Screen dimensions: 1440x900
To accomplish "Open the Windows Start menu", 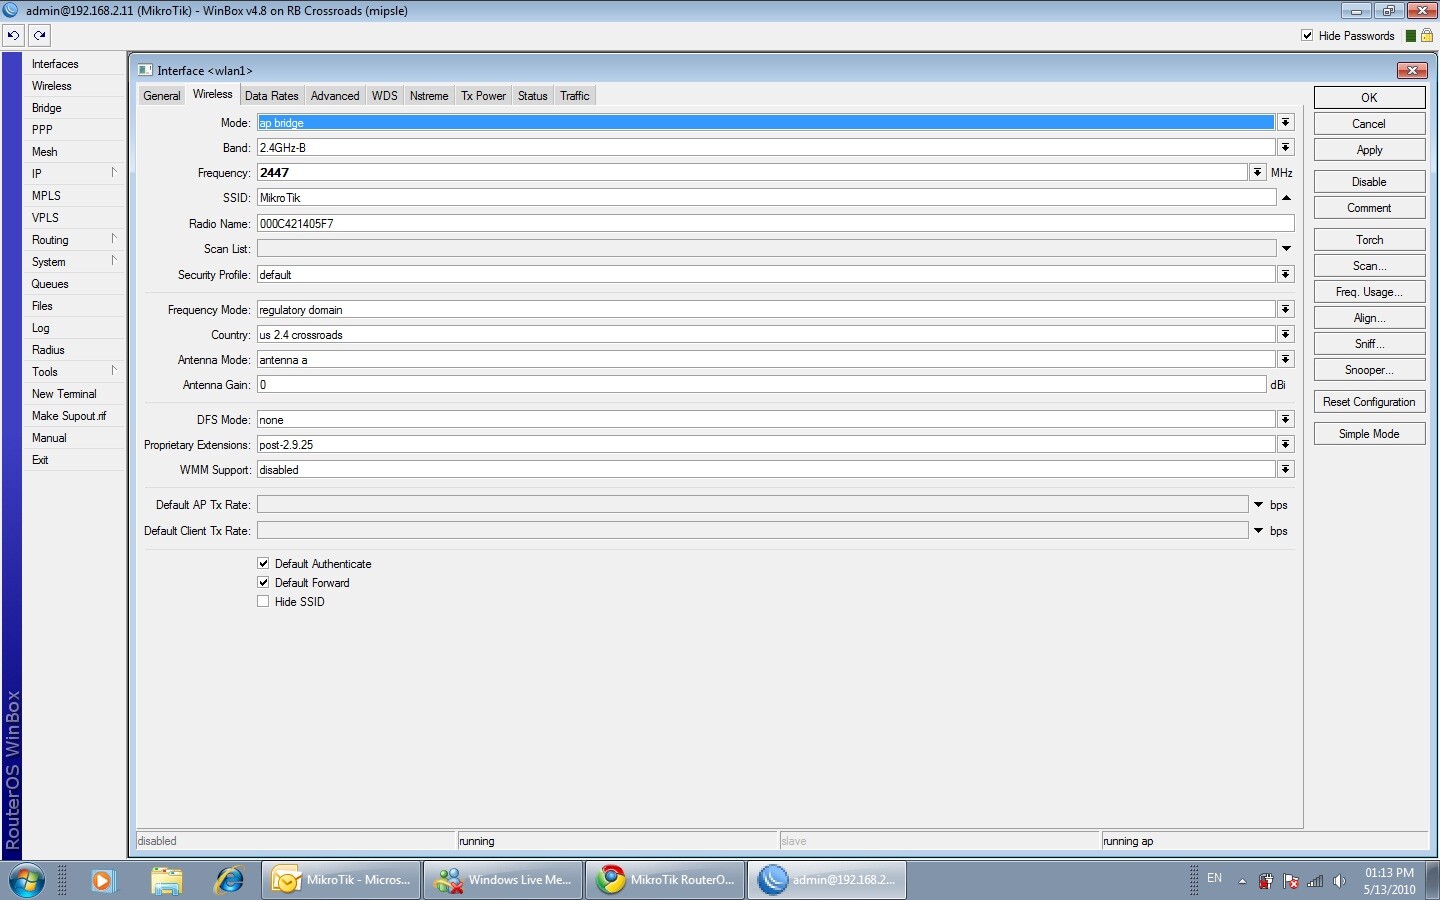I will pos(27,880).
